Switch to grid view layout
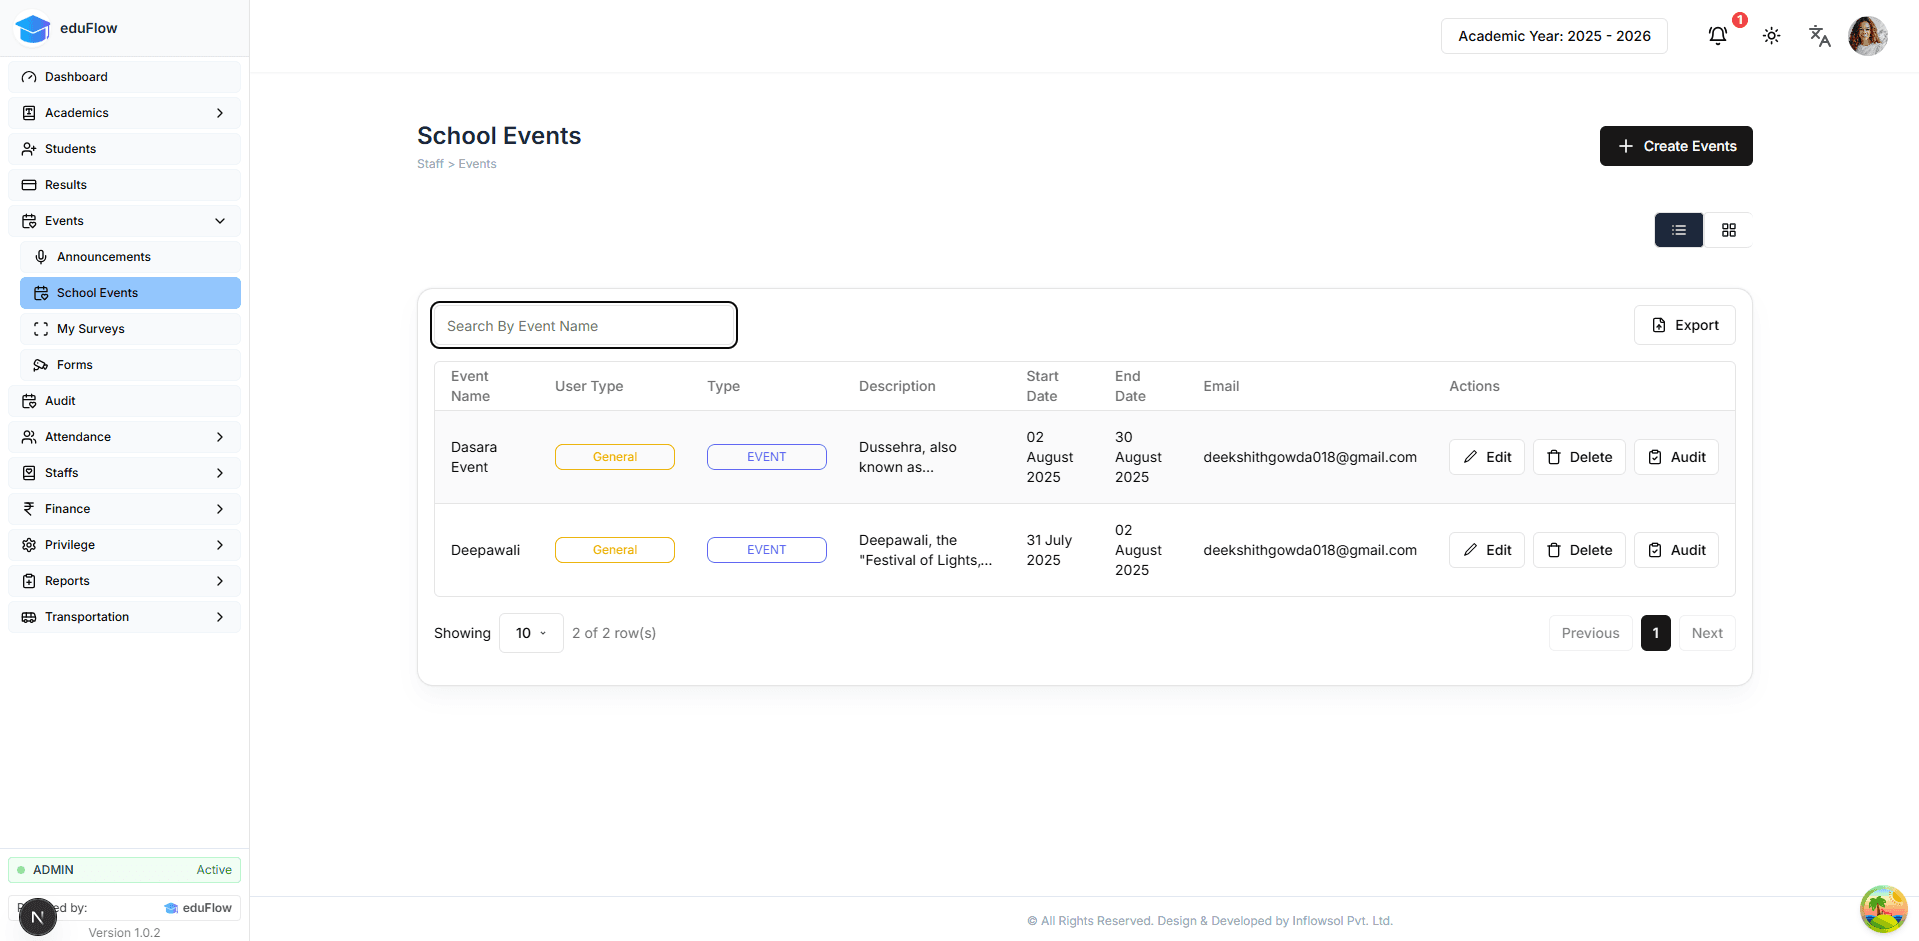The image size is (1919, 941). (1728, 230)
